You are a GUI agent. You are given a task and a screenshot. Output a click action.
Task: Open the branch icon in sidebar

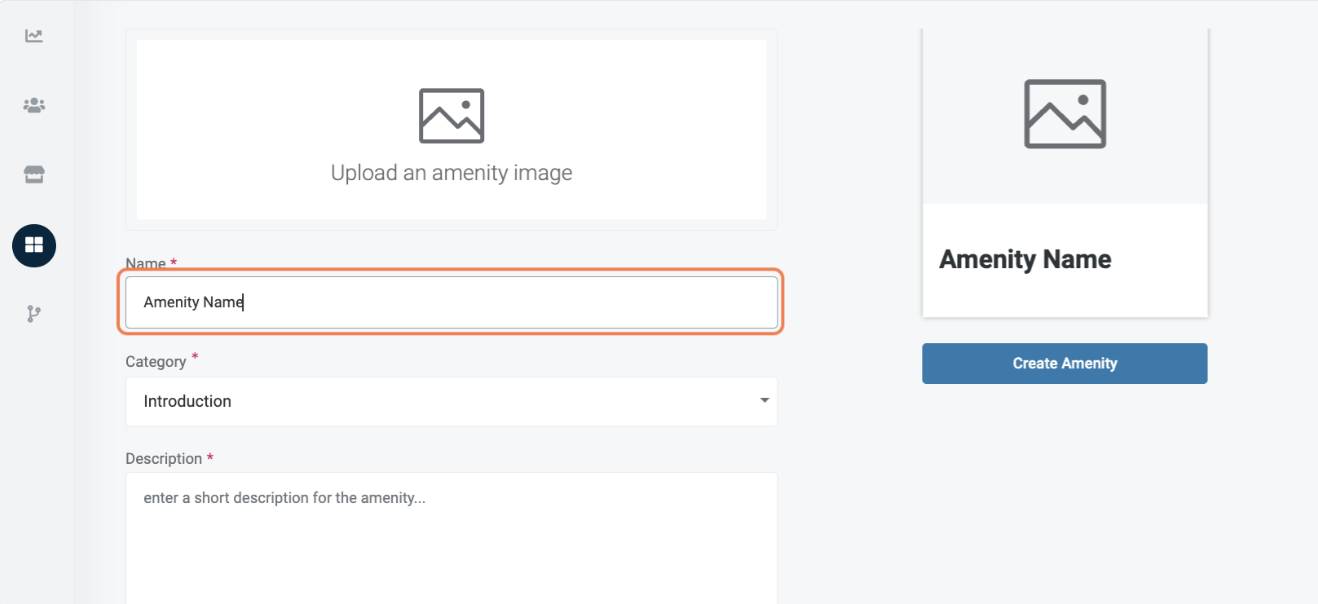coord(34,314)
